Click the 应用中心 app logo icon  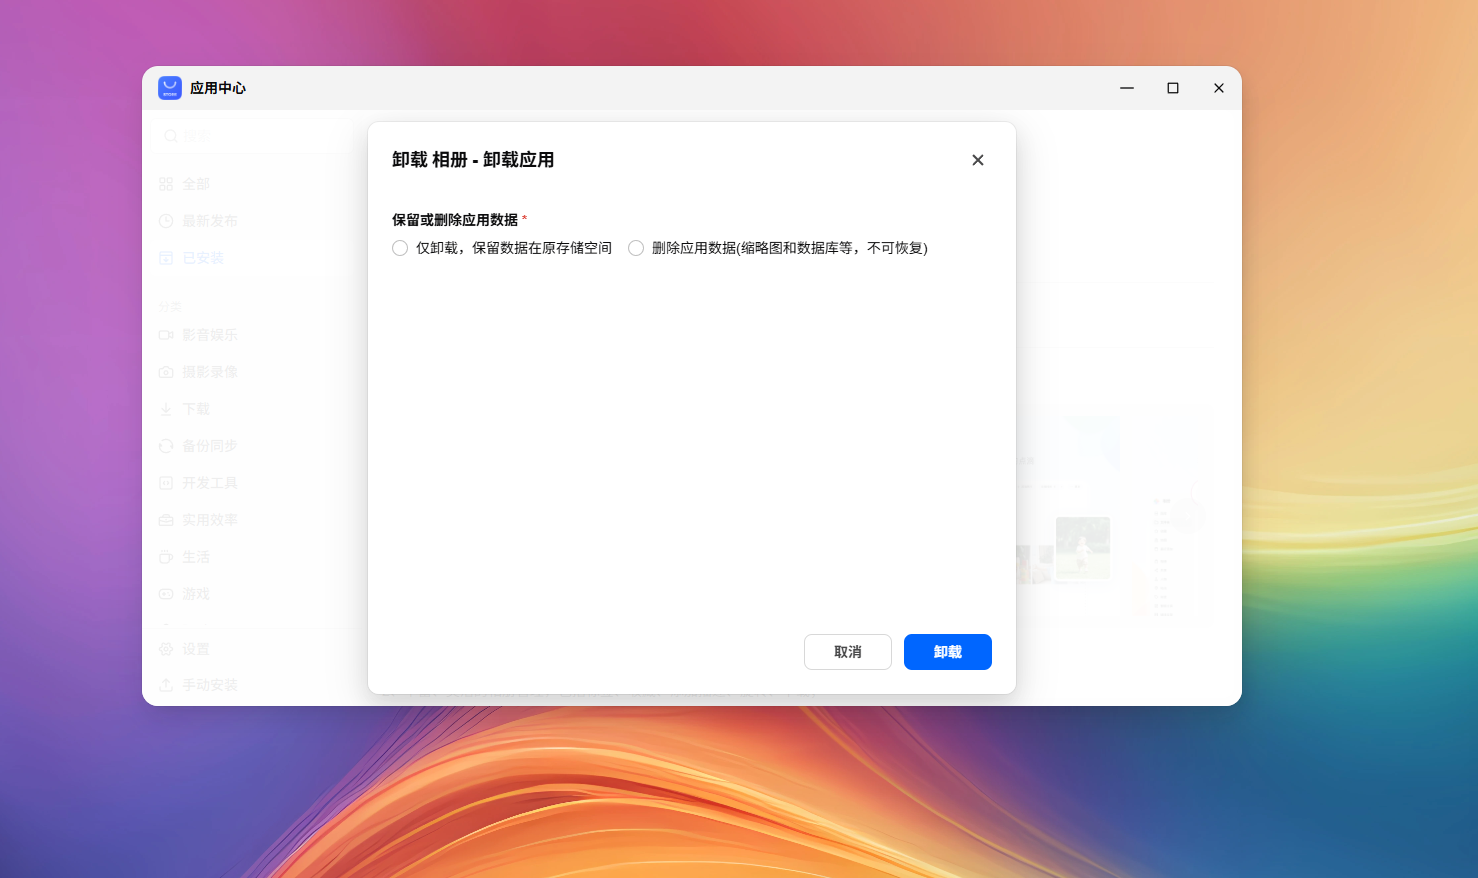170,88
